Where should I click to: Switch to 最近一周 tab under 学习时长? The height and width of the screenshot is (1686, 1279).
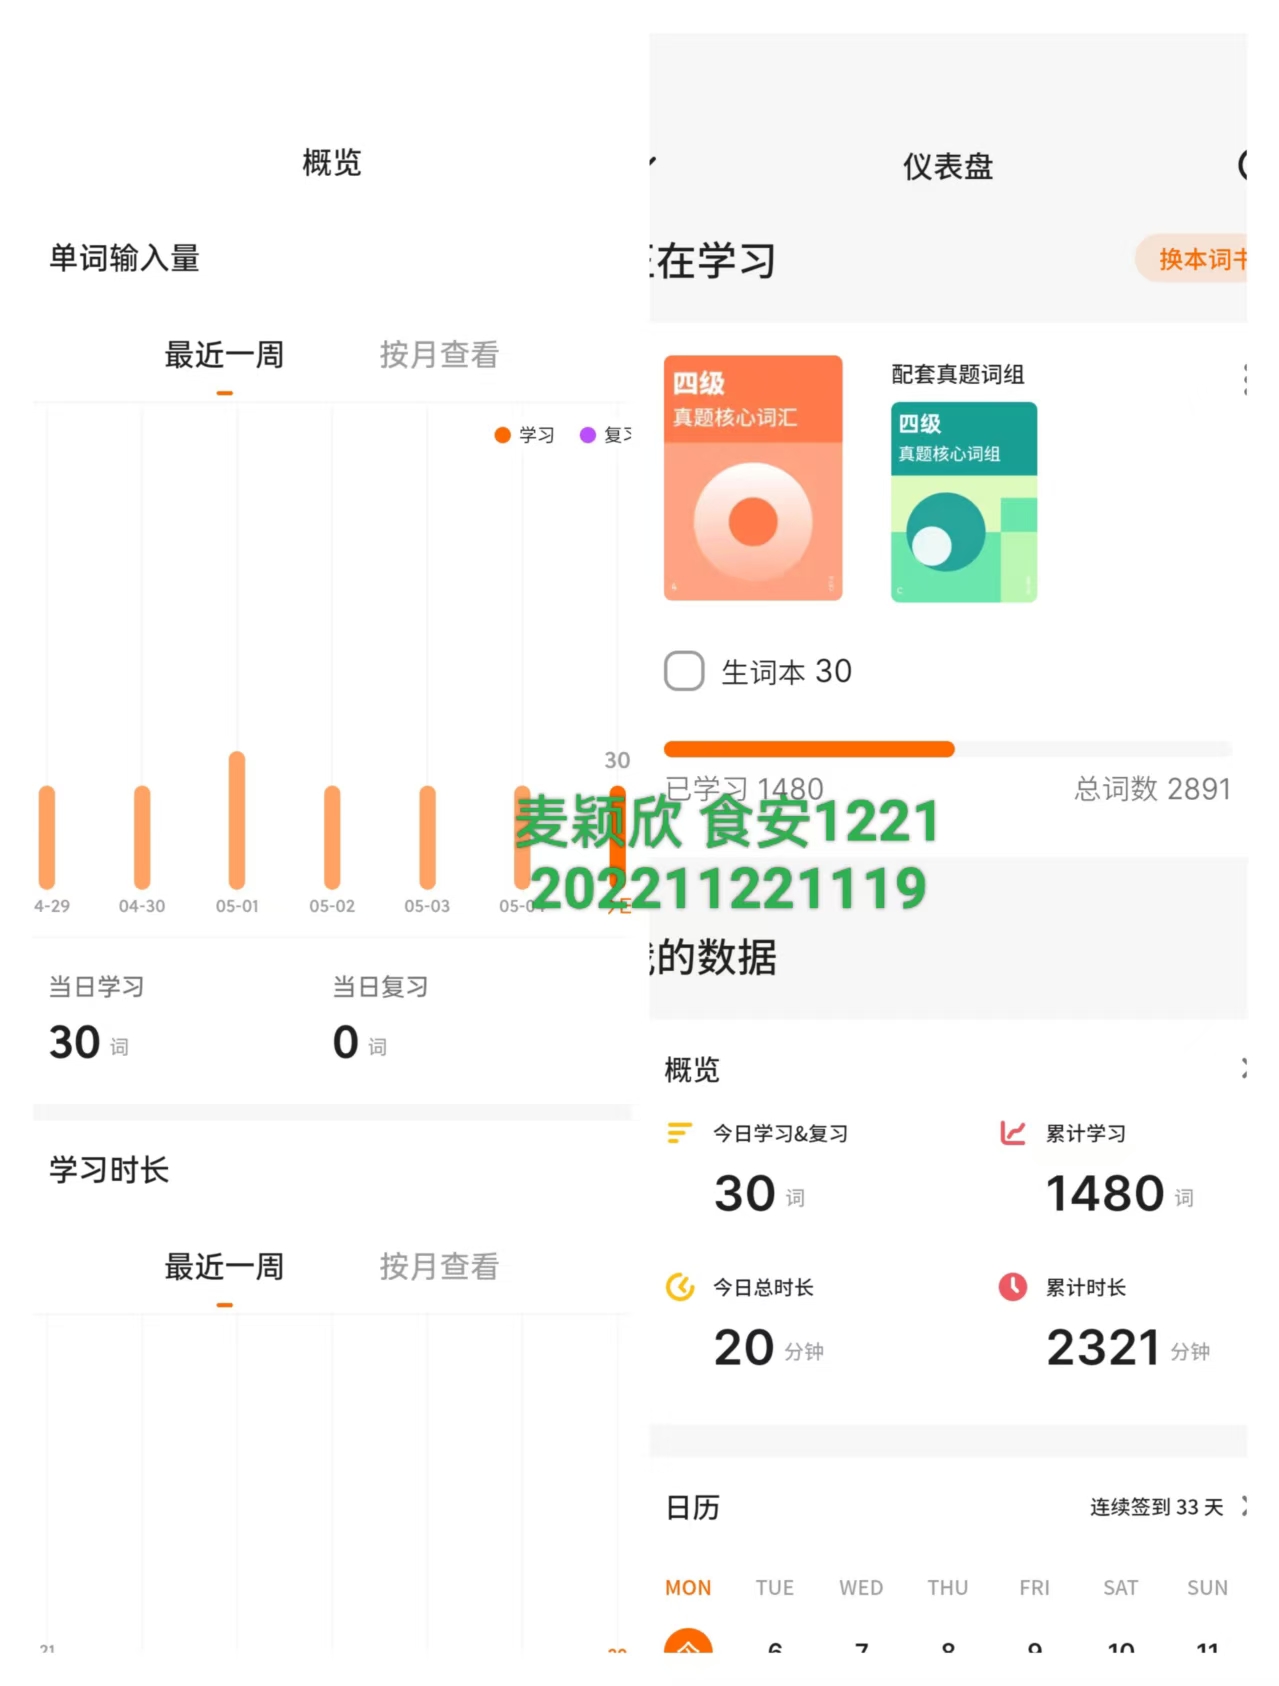224,1266
